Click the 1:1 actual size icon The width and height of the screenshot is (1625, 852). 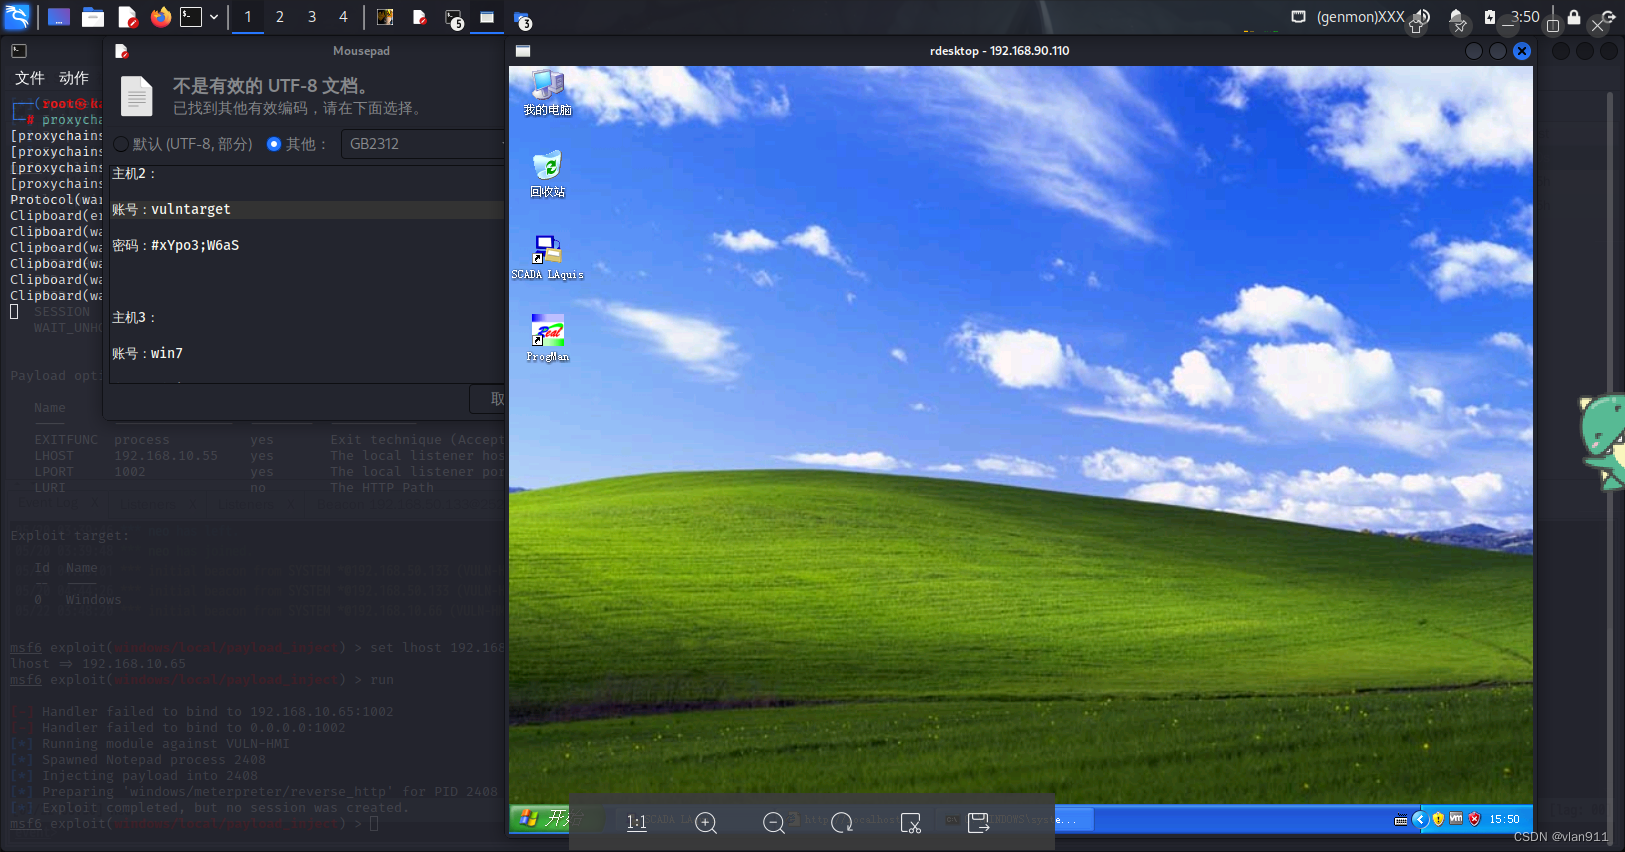[x=637, y=822]
